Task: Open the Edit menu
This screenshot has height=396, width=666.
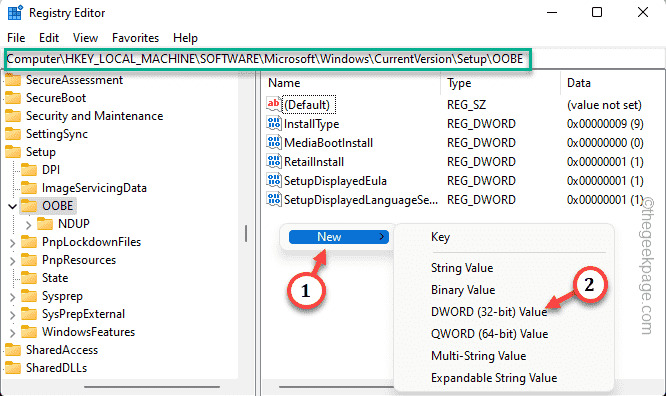Action: tap(49, 38)
